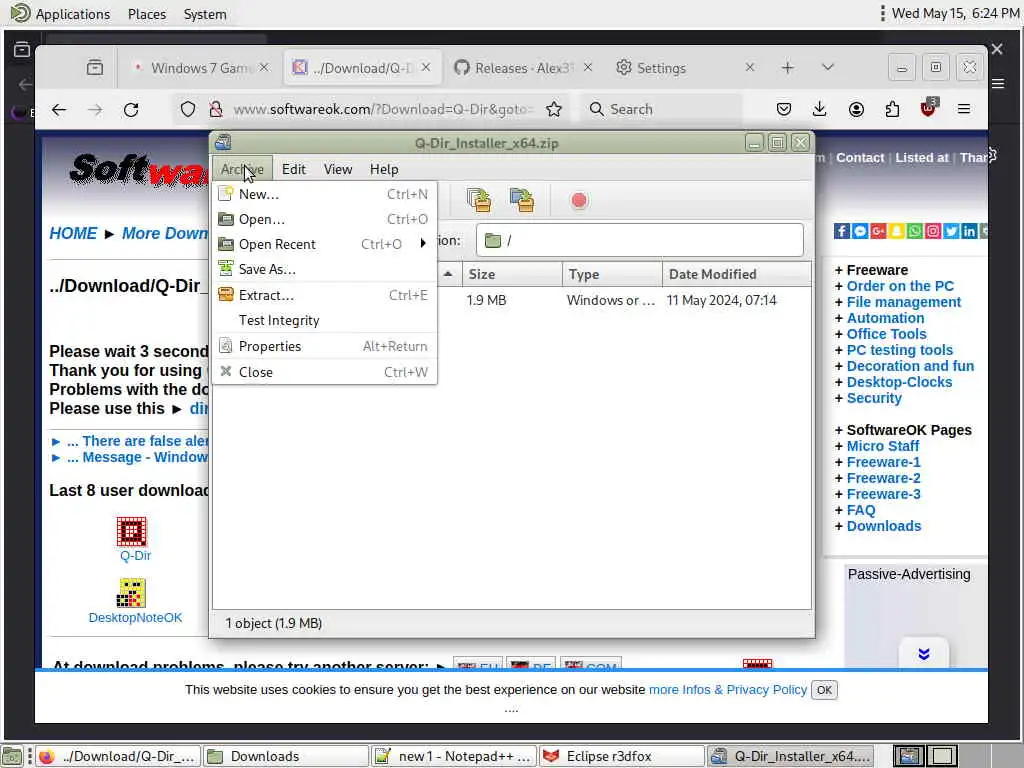Click the DesktopNoteOK icon

point(131,593)
